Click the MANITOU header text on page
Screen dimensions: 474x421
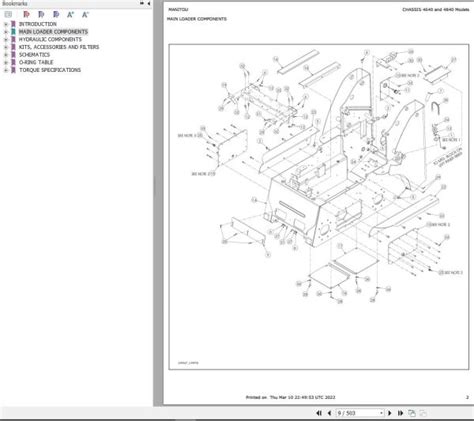click(178, 9)
